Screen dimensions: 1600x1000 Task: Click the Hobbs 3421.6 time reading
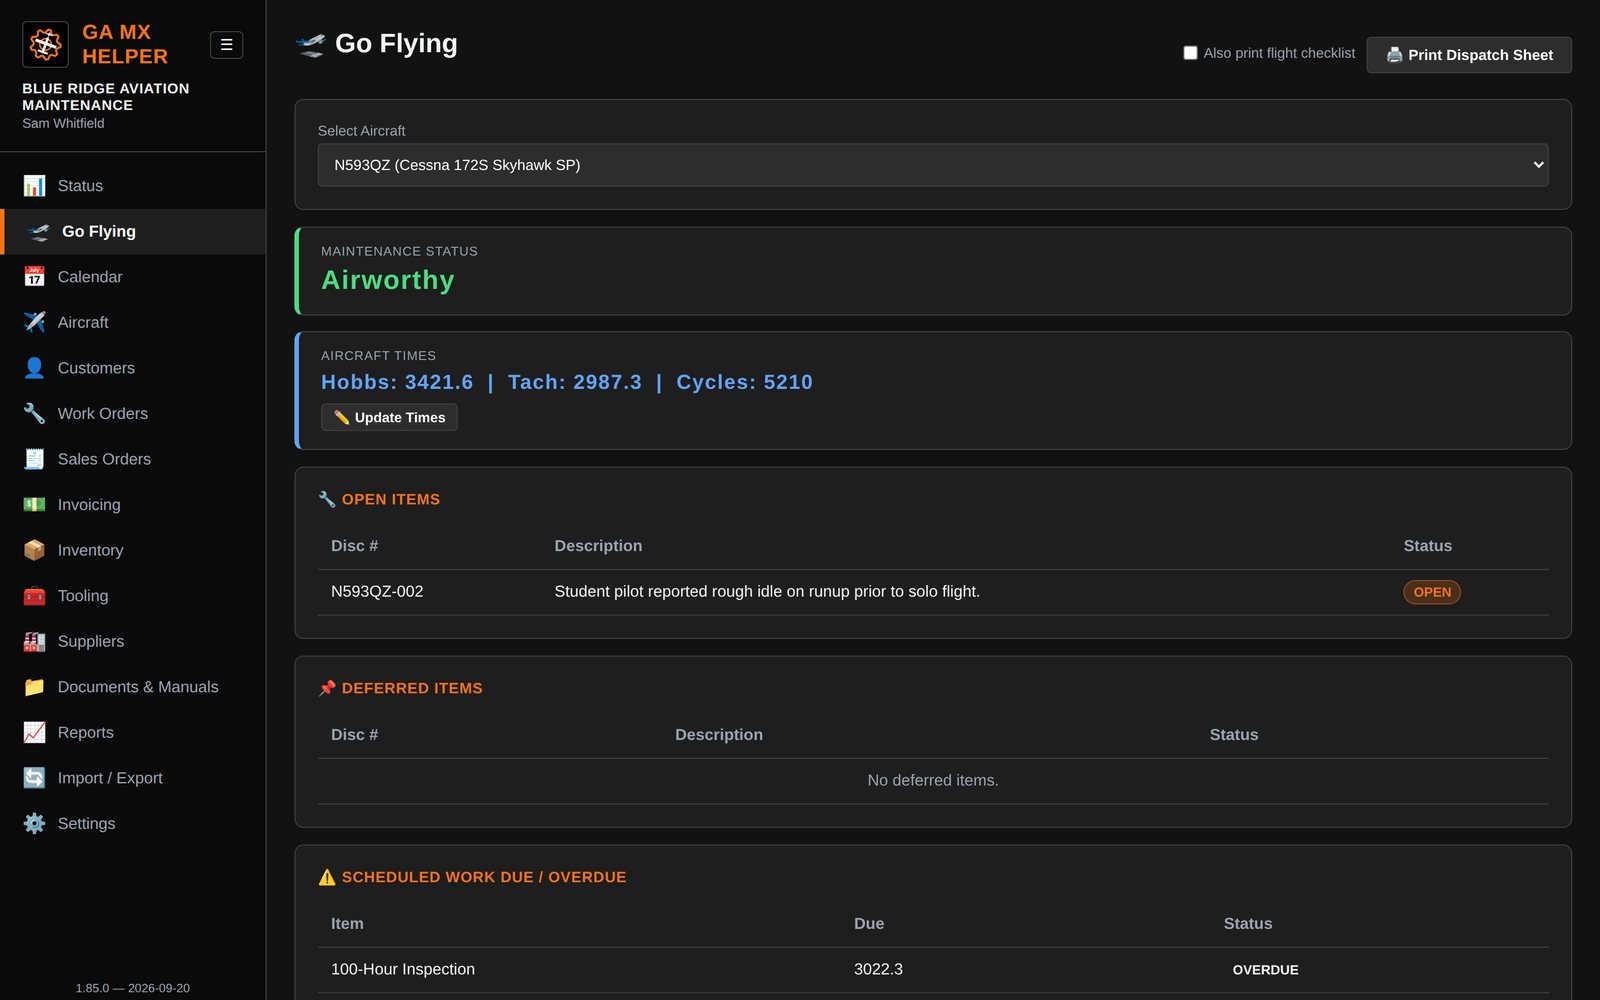(x=397, y=382)
